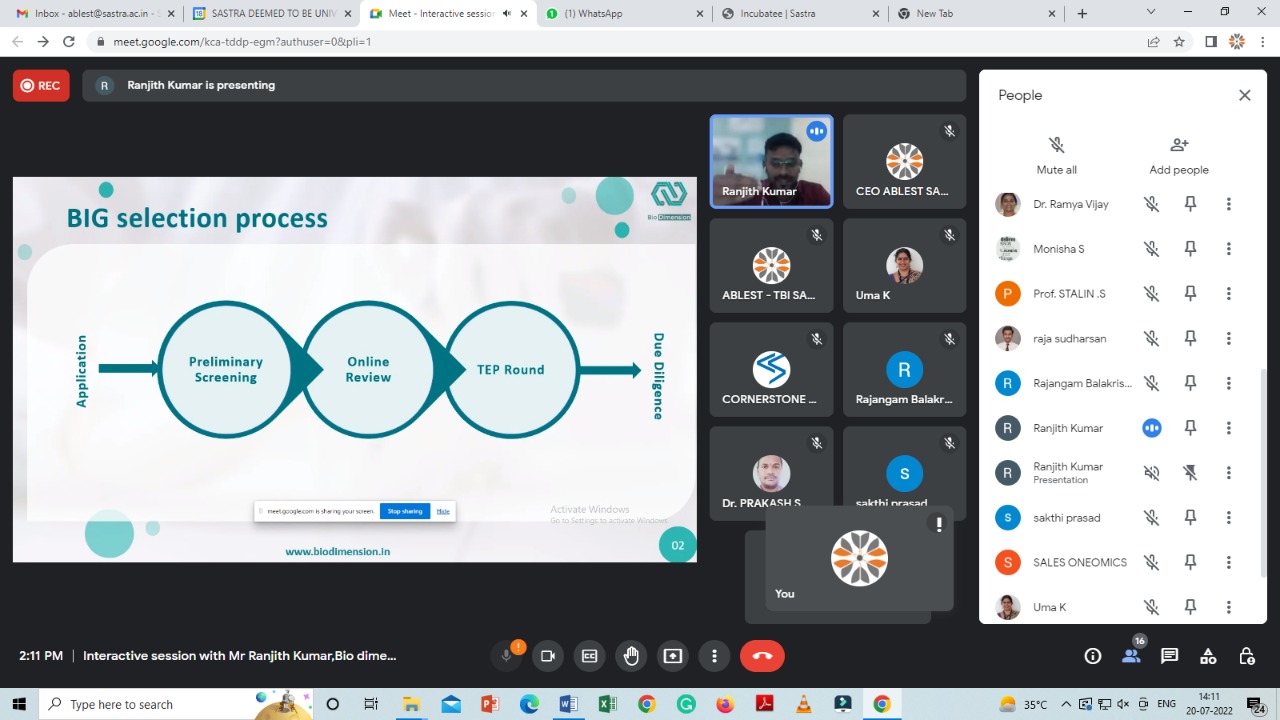Click the Mute all button

(1056, 155)
